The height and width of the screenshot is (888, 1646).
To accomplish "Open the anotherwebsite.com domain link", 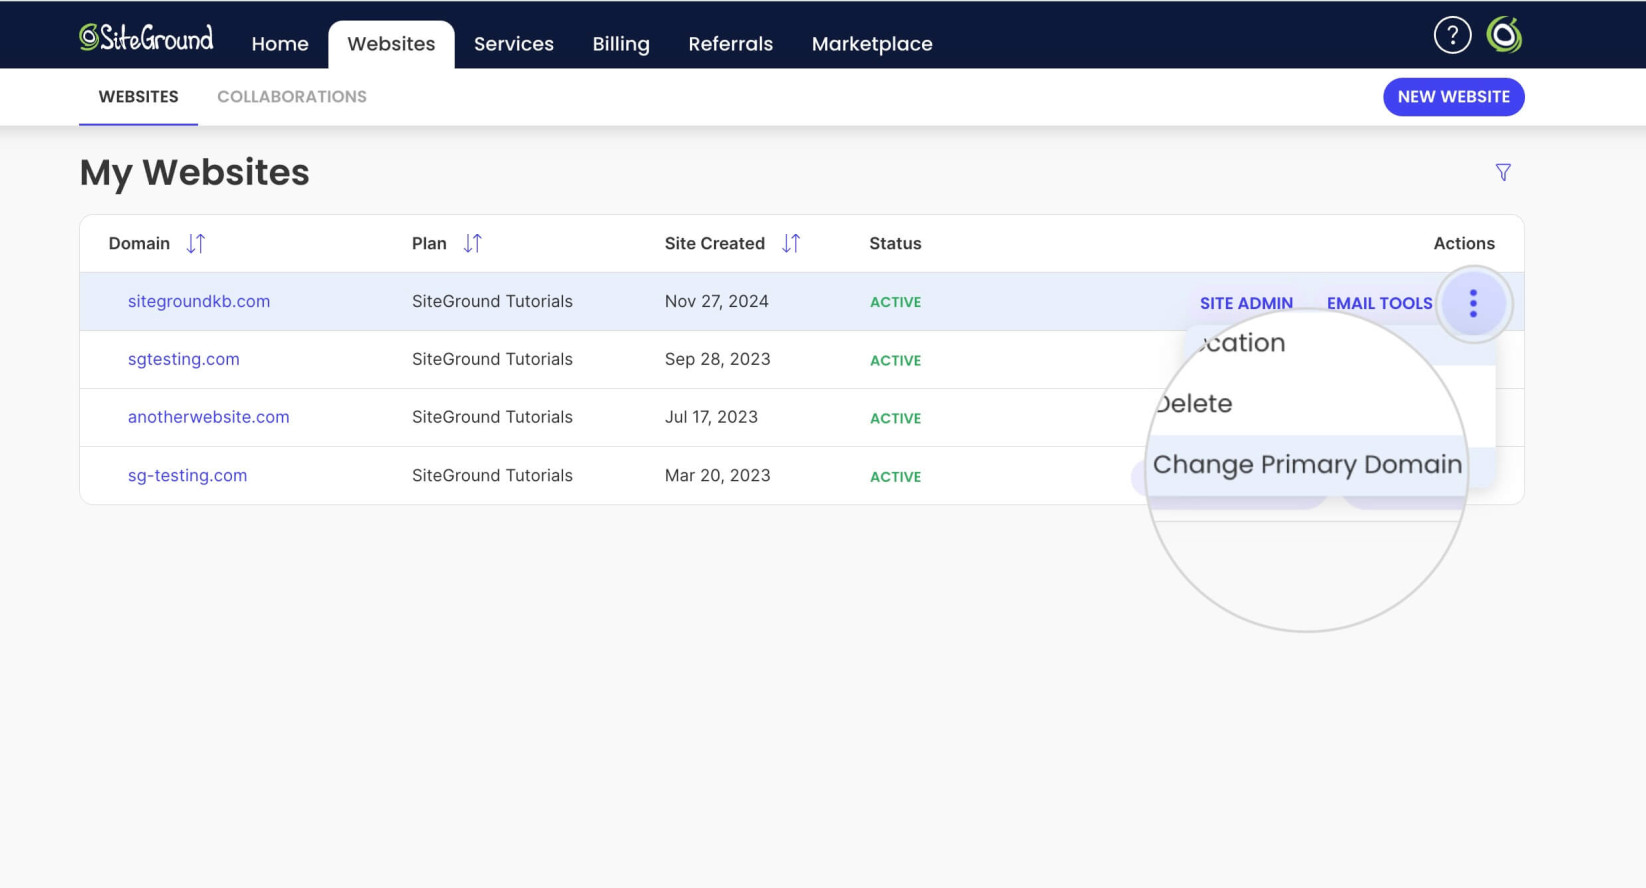I will click(208, 417).
